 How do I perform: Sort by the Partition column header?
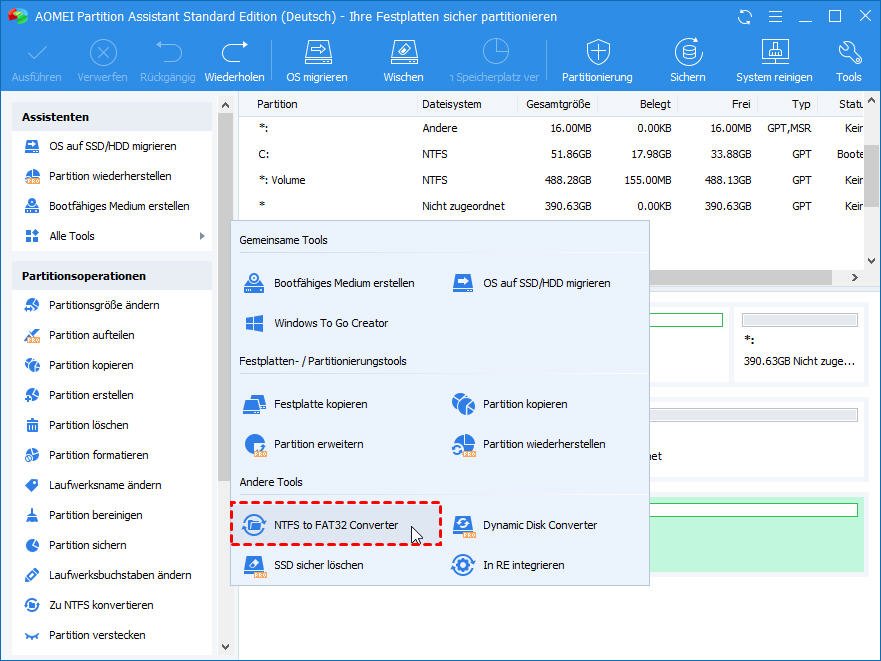pos(277,104)
